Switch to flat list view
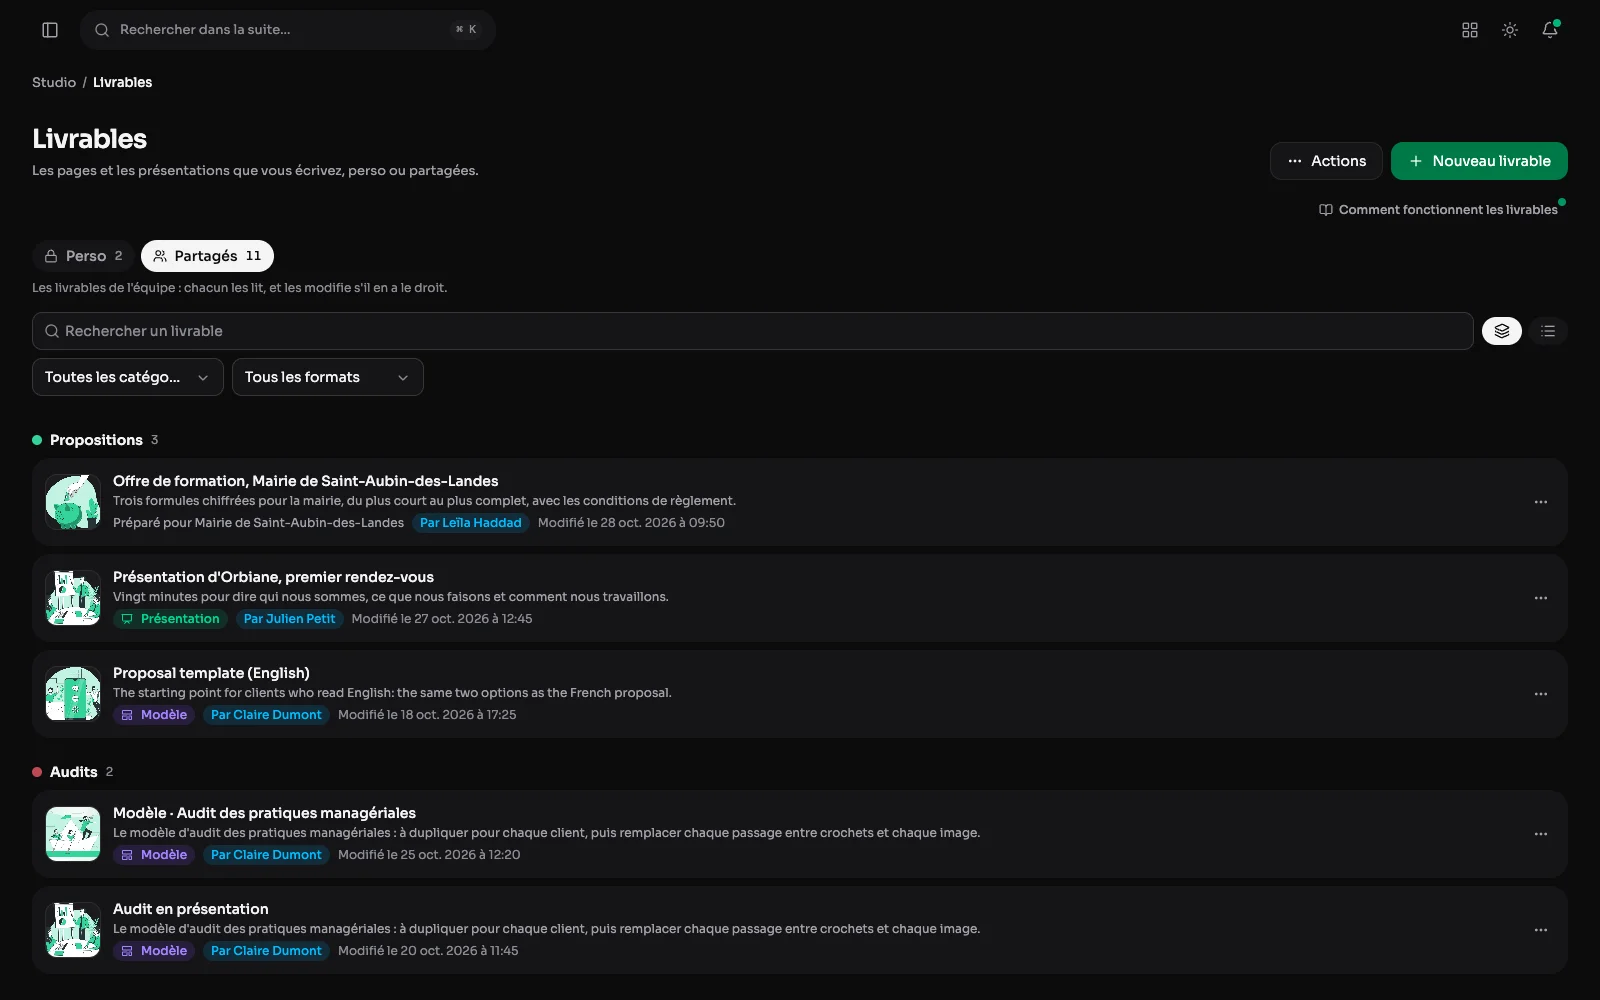 1548,331
